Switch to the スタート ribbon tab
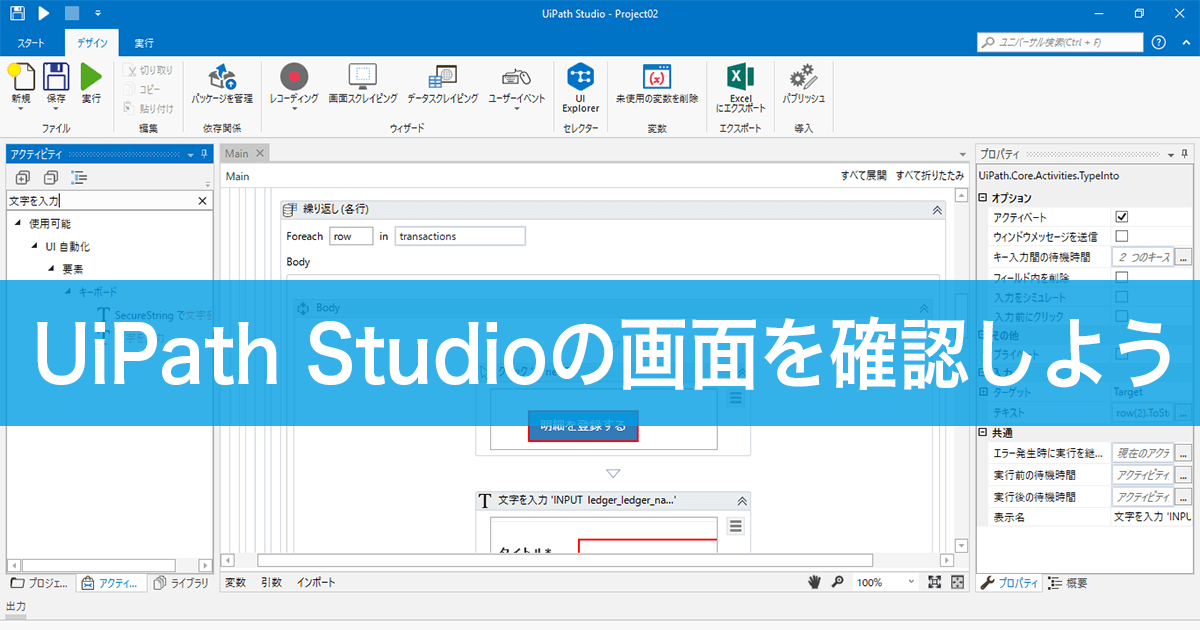1200x630 pixels. (x=31, y=43)
